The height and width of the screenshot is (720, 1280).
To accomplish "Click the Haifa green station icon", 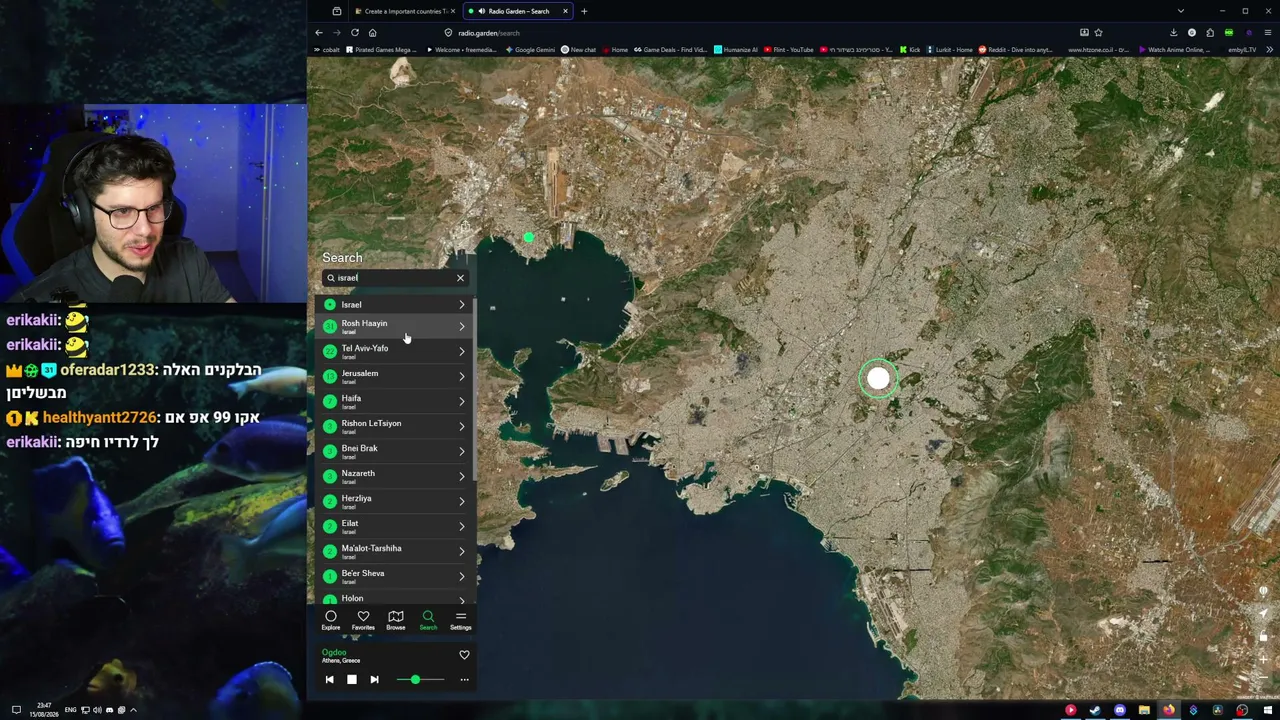I will pyautogui.click(x=330, y=401).
